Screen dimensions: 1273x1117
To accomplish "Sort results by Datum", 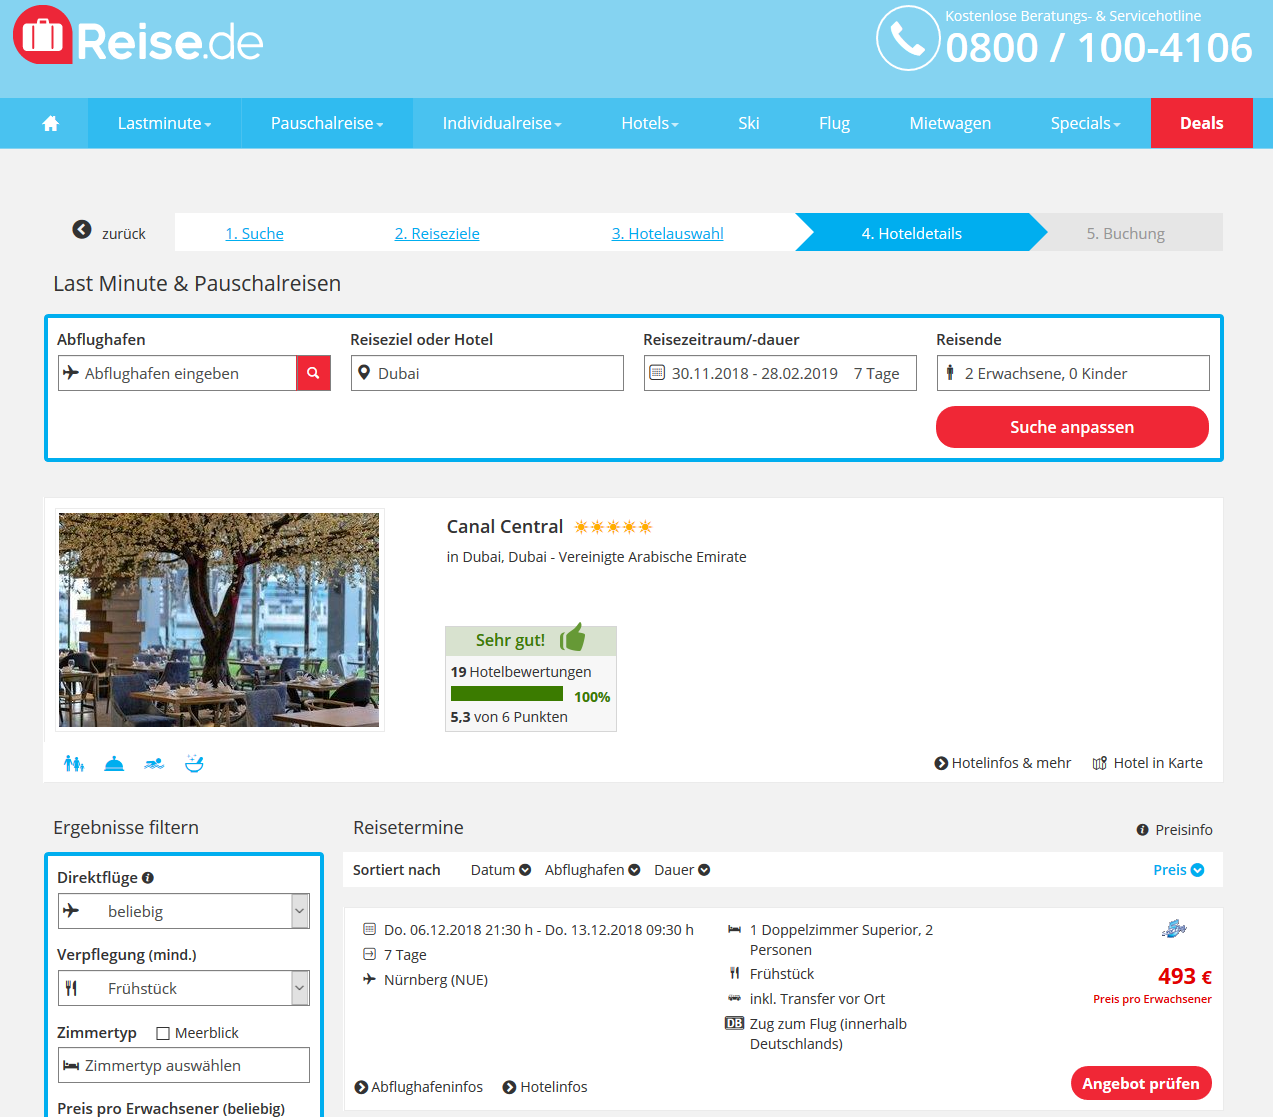I will 501,870.
